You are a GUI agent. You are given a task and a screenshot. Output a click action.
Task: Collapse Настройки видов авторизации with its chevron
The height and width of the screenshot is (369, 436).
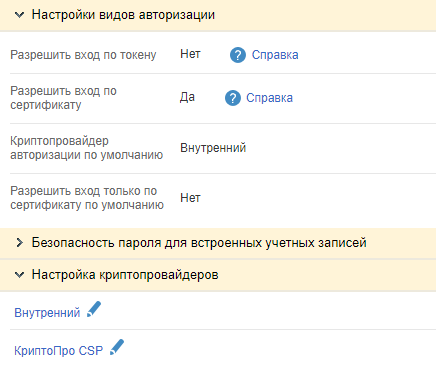[20, 15]
